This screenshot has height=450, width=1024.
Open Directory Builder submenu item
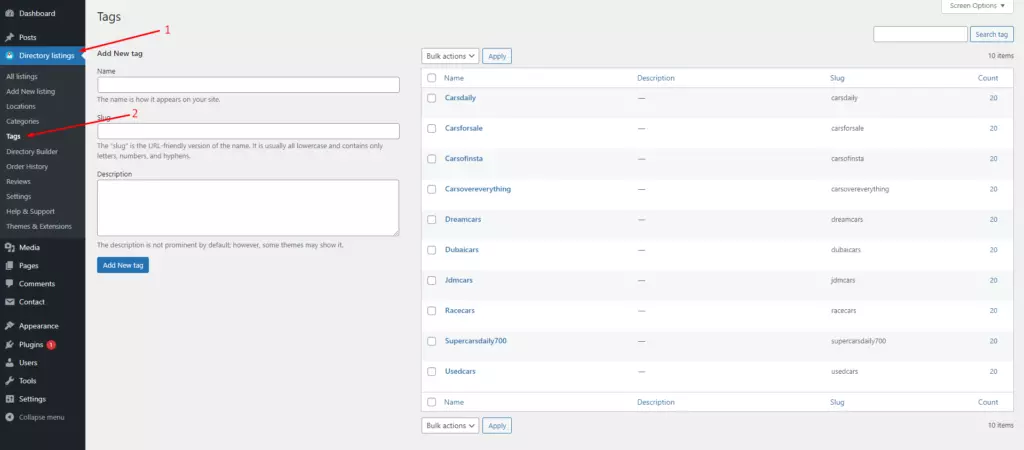[32, 152]
